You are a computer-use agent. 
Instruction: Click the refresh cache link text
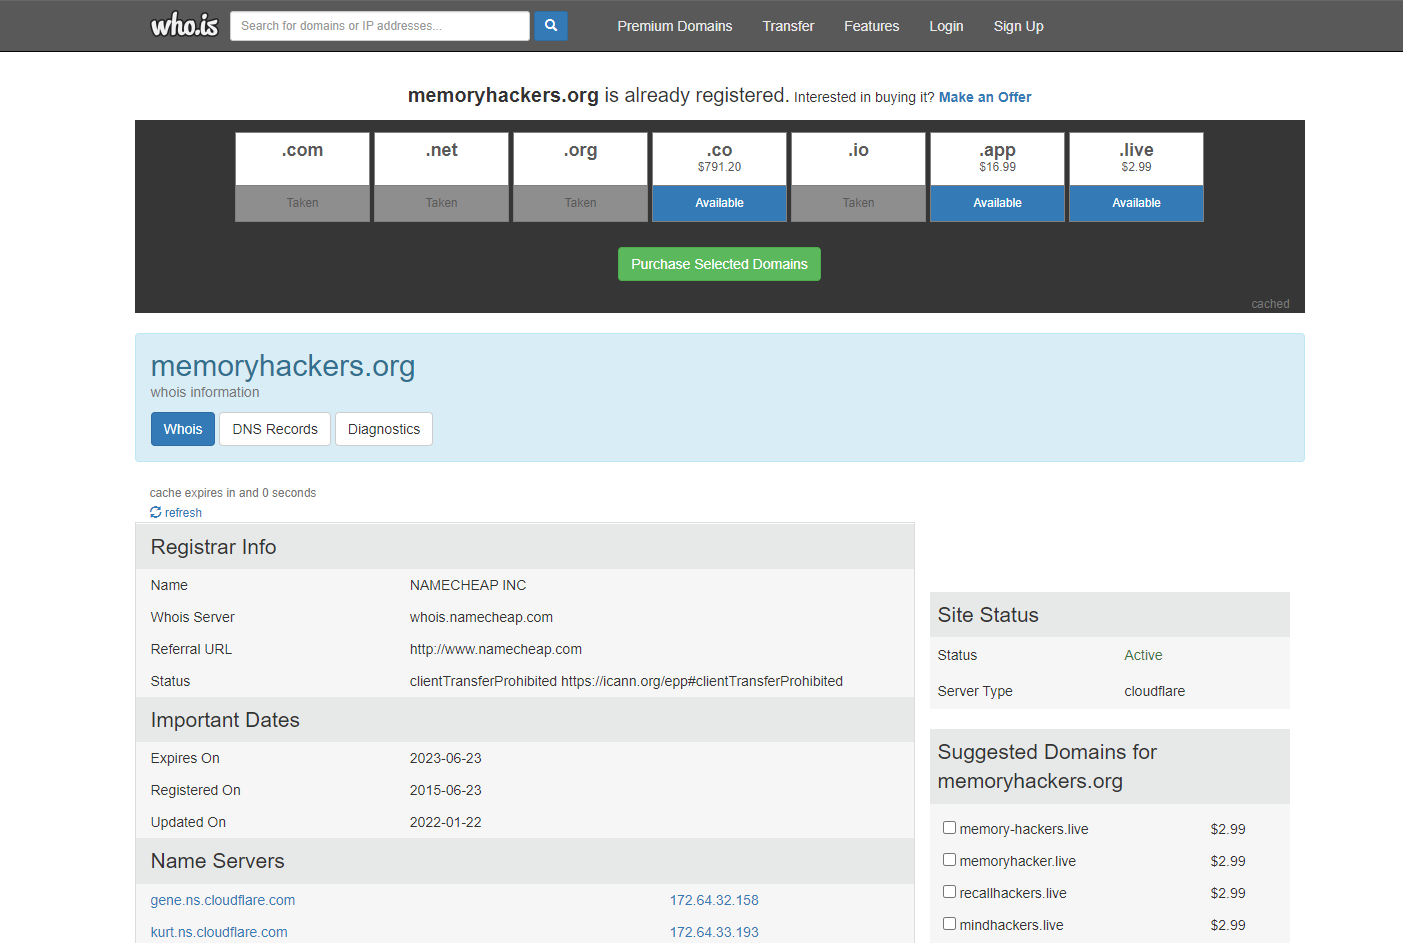(183, 513)
